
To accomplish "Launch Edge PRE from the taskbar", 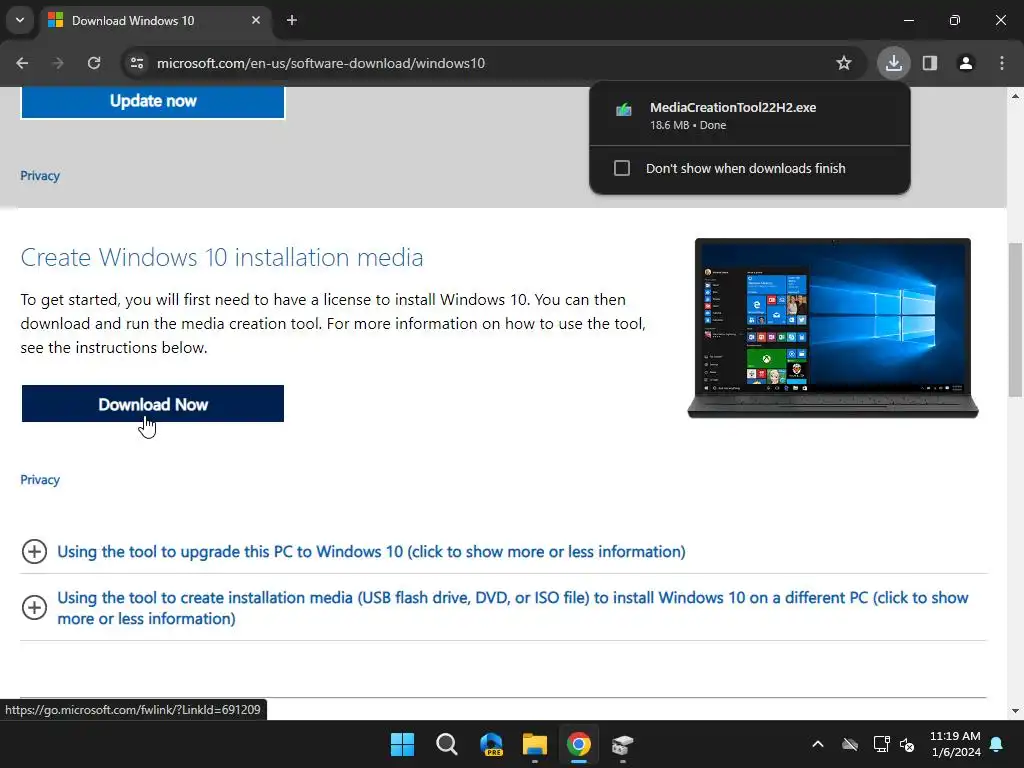I will point(491,744).
